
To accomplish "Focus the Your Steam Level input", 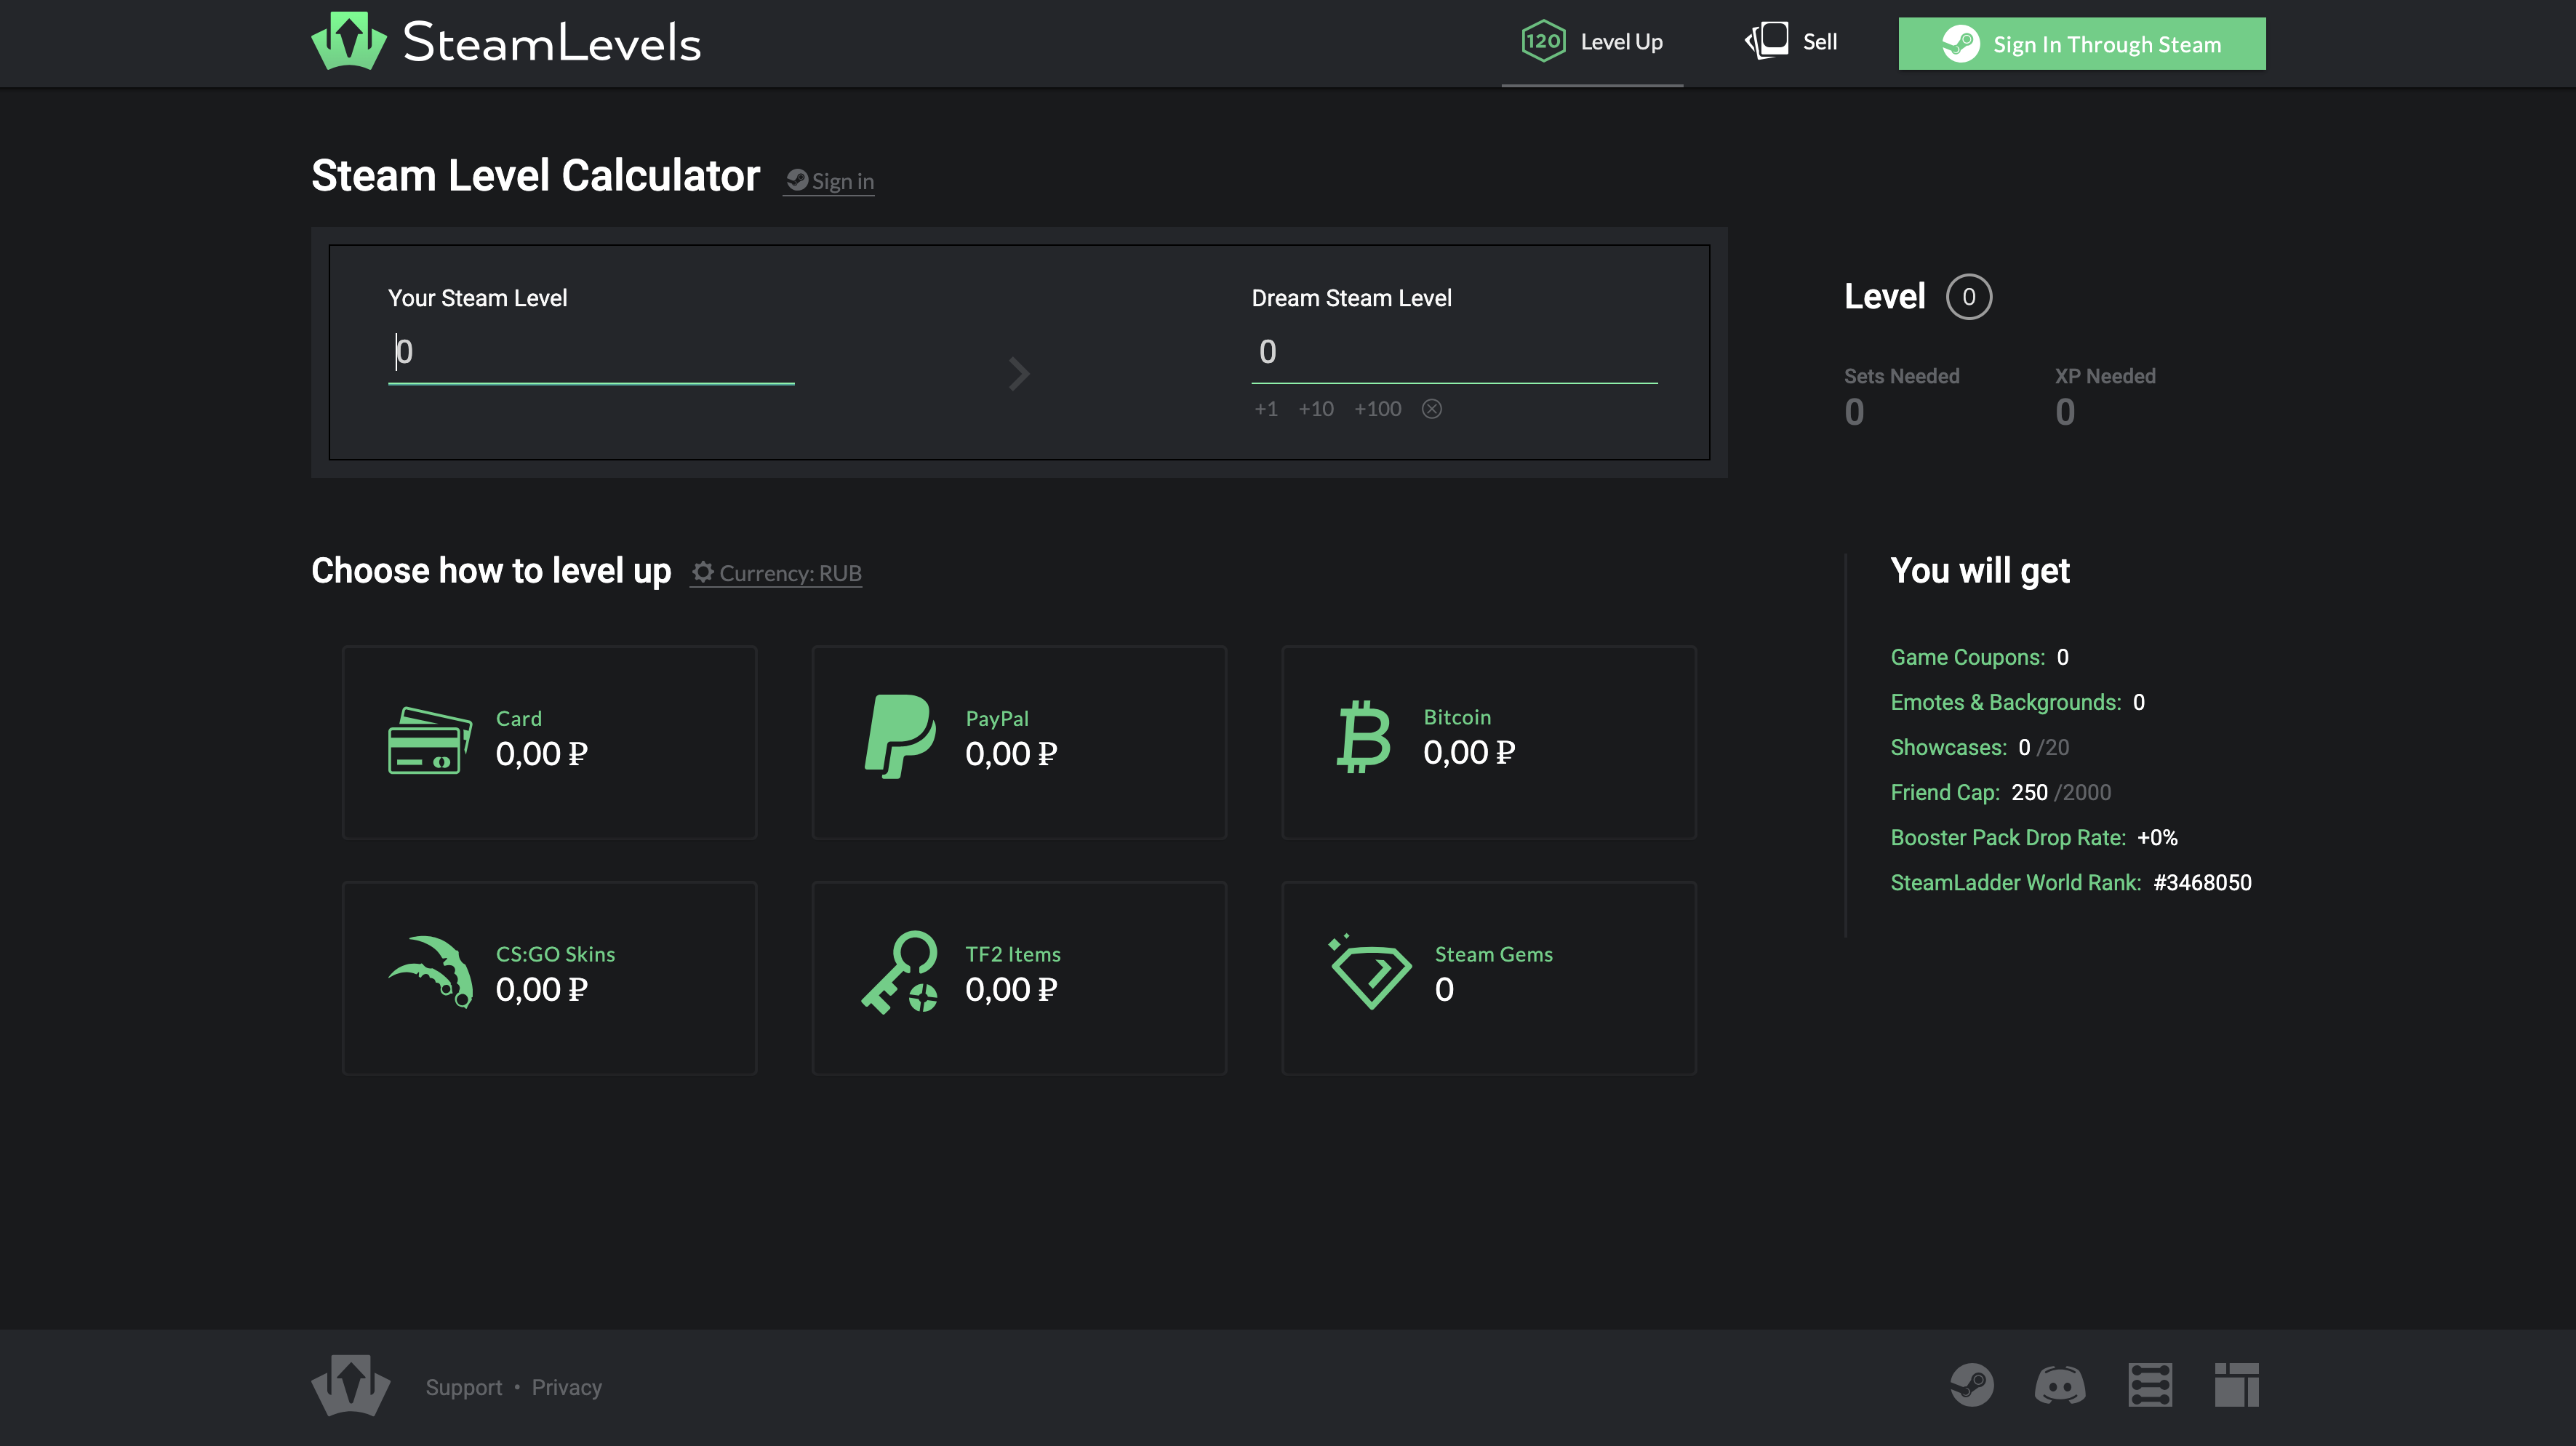I will click(x=591, y=352).
